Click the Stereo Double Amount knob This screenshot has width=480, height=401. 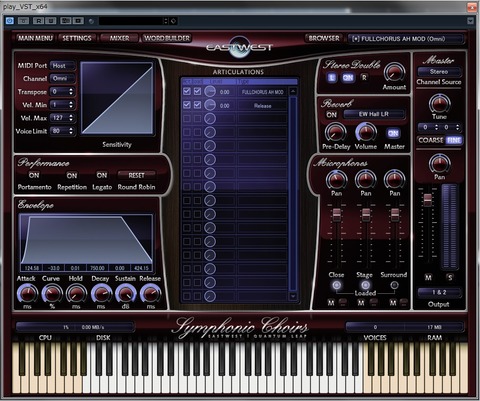pyautogui.click(x=394, y=73)
